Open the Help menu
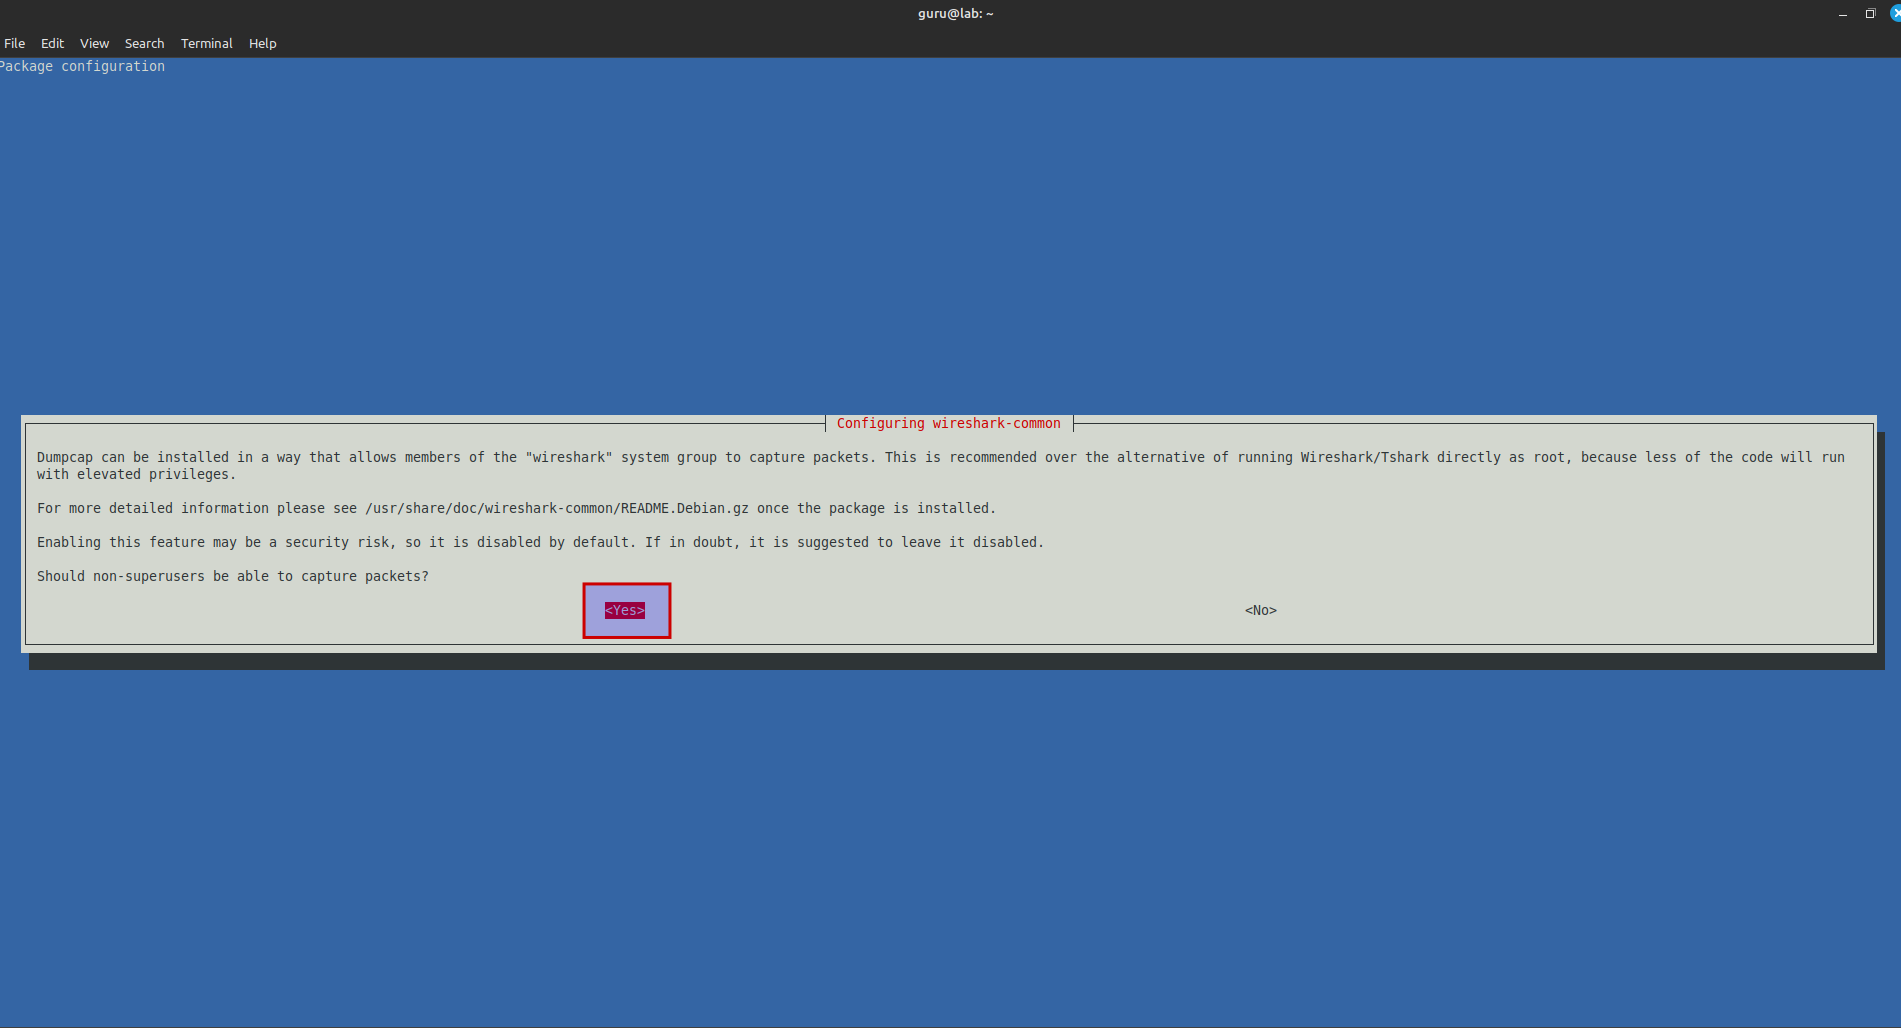This screenshot has height=1028, width=1901. click(262, 43)
